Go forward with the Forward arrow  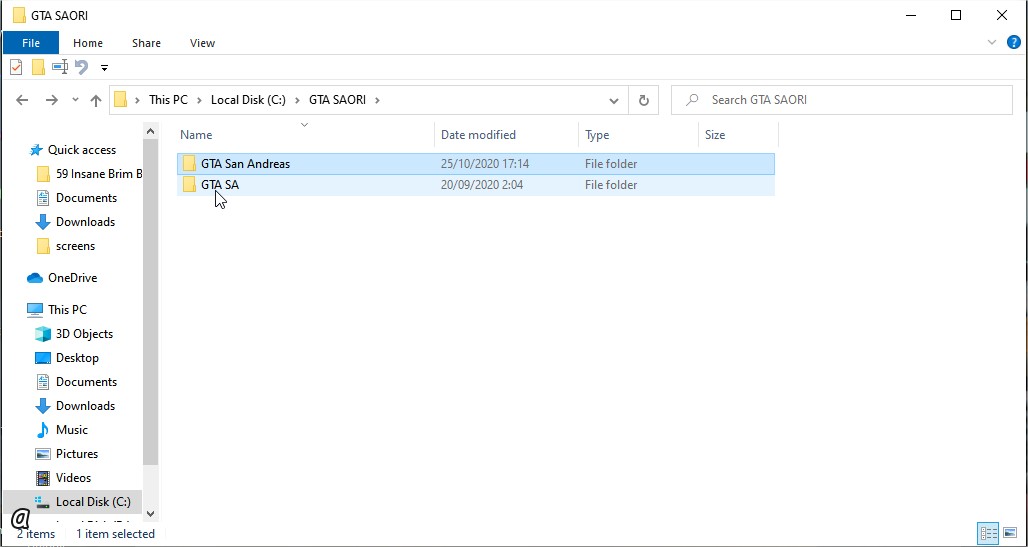point(52,100)
